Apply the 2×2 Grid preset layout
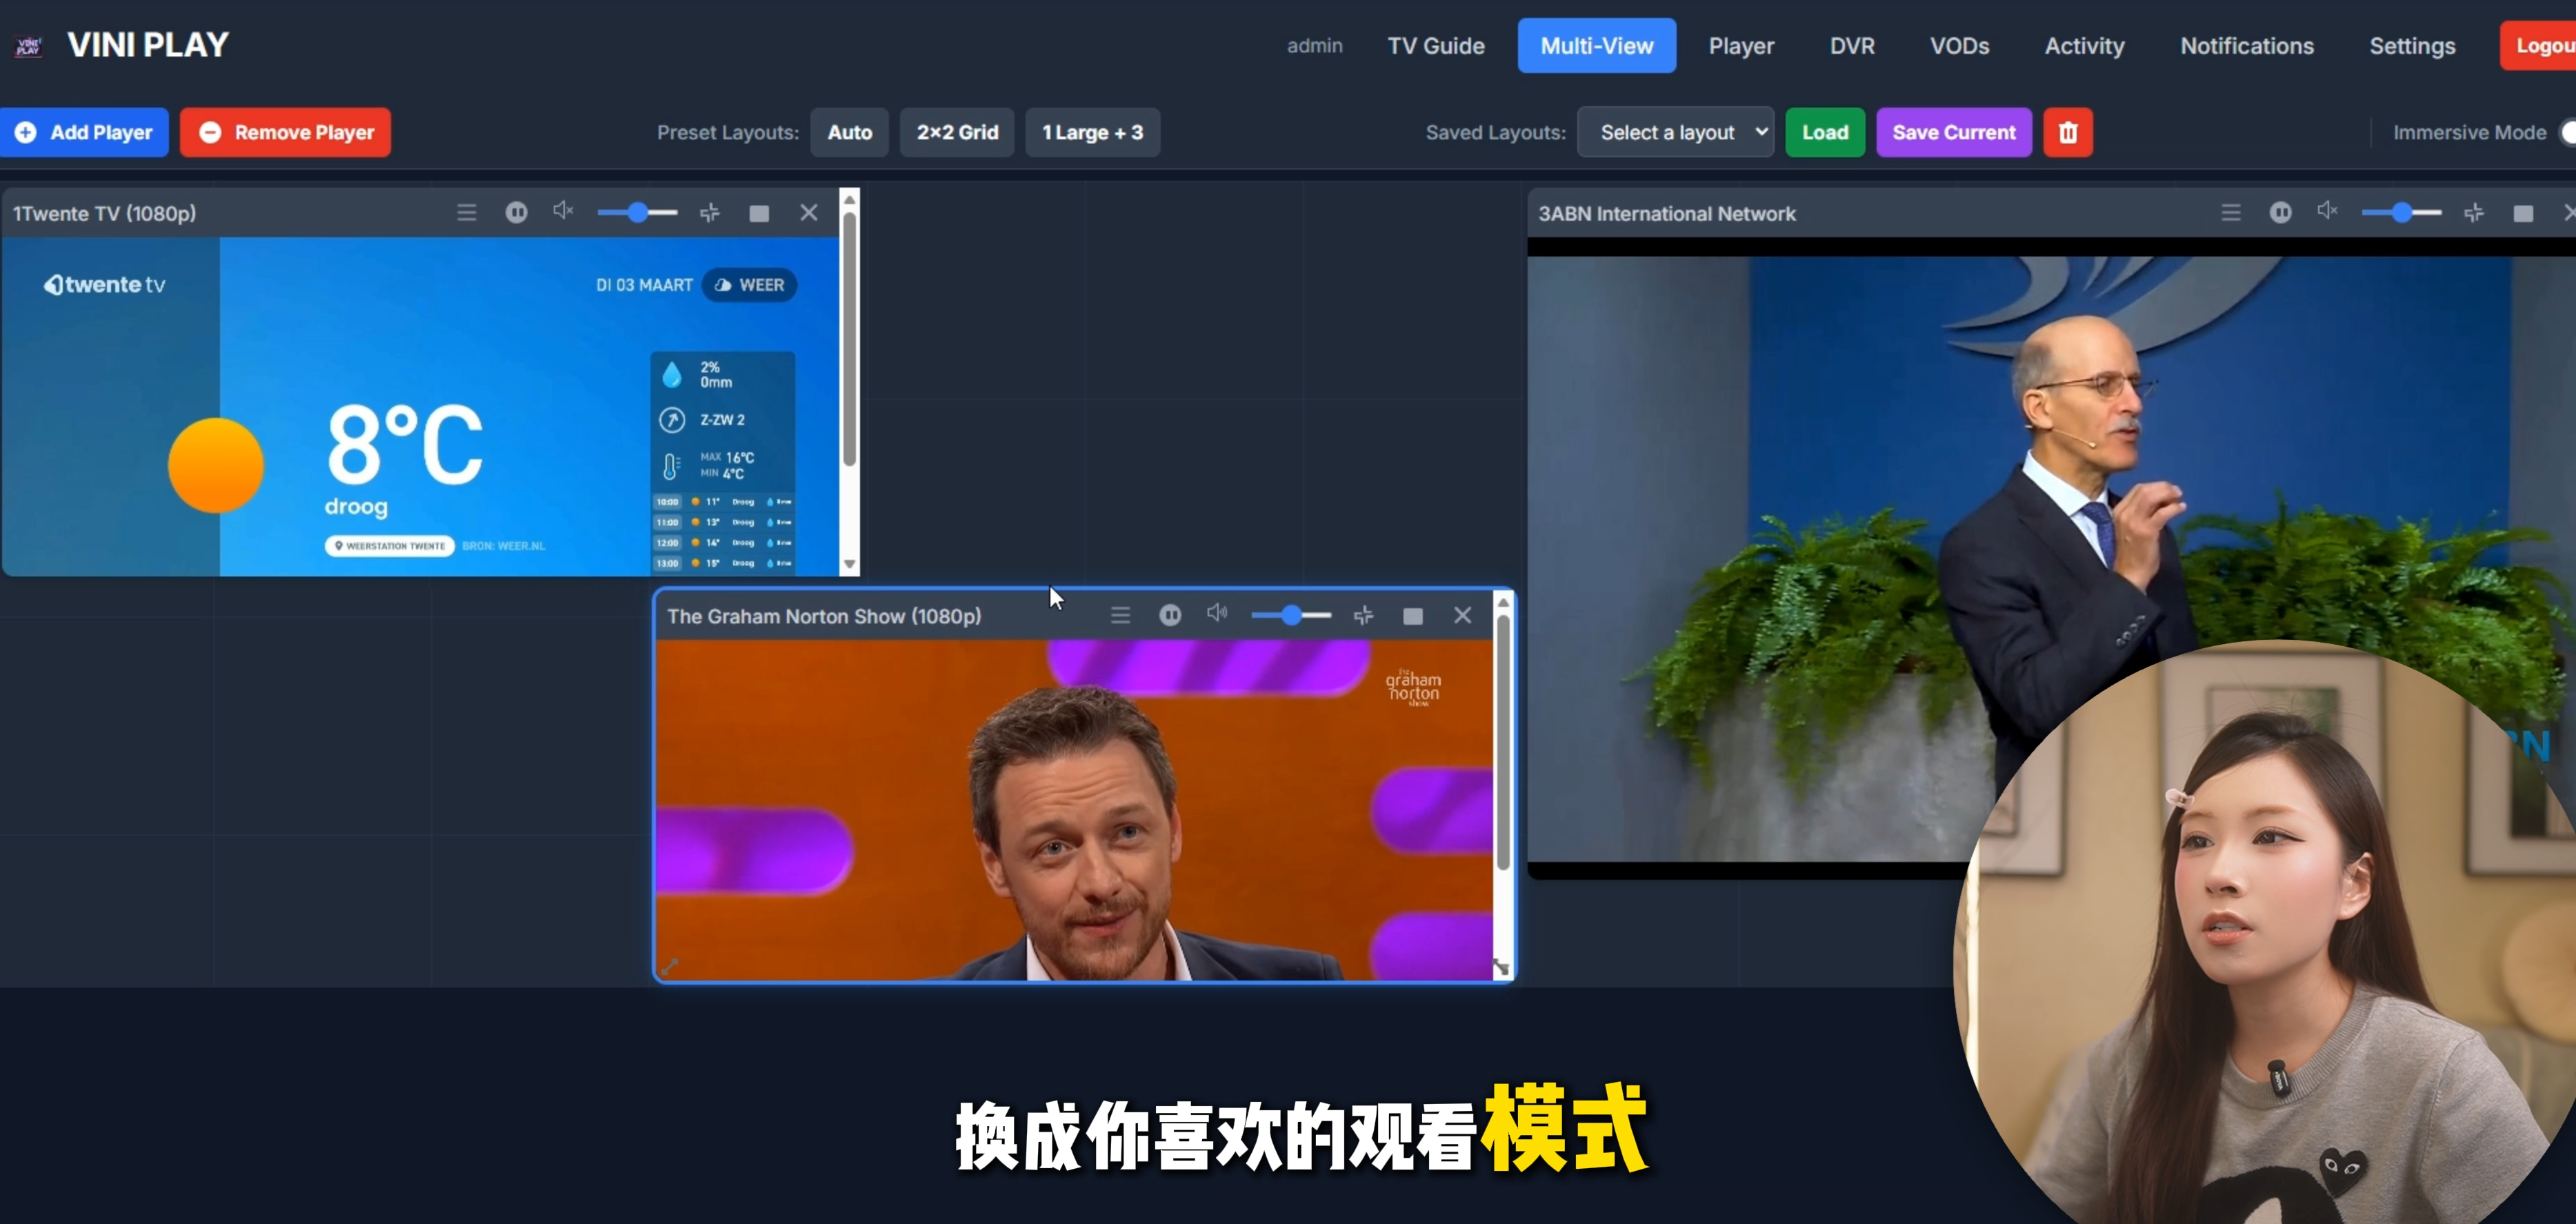This screenshot has height=1224, width=2576. coord(957,132)
